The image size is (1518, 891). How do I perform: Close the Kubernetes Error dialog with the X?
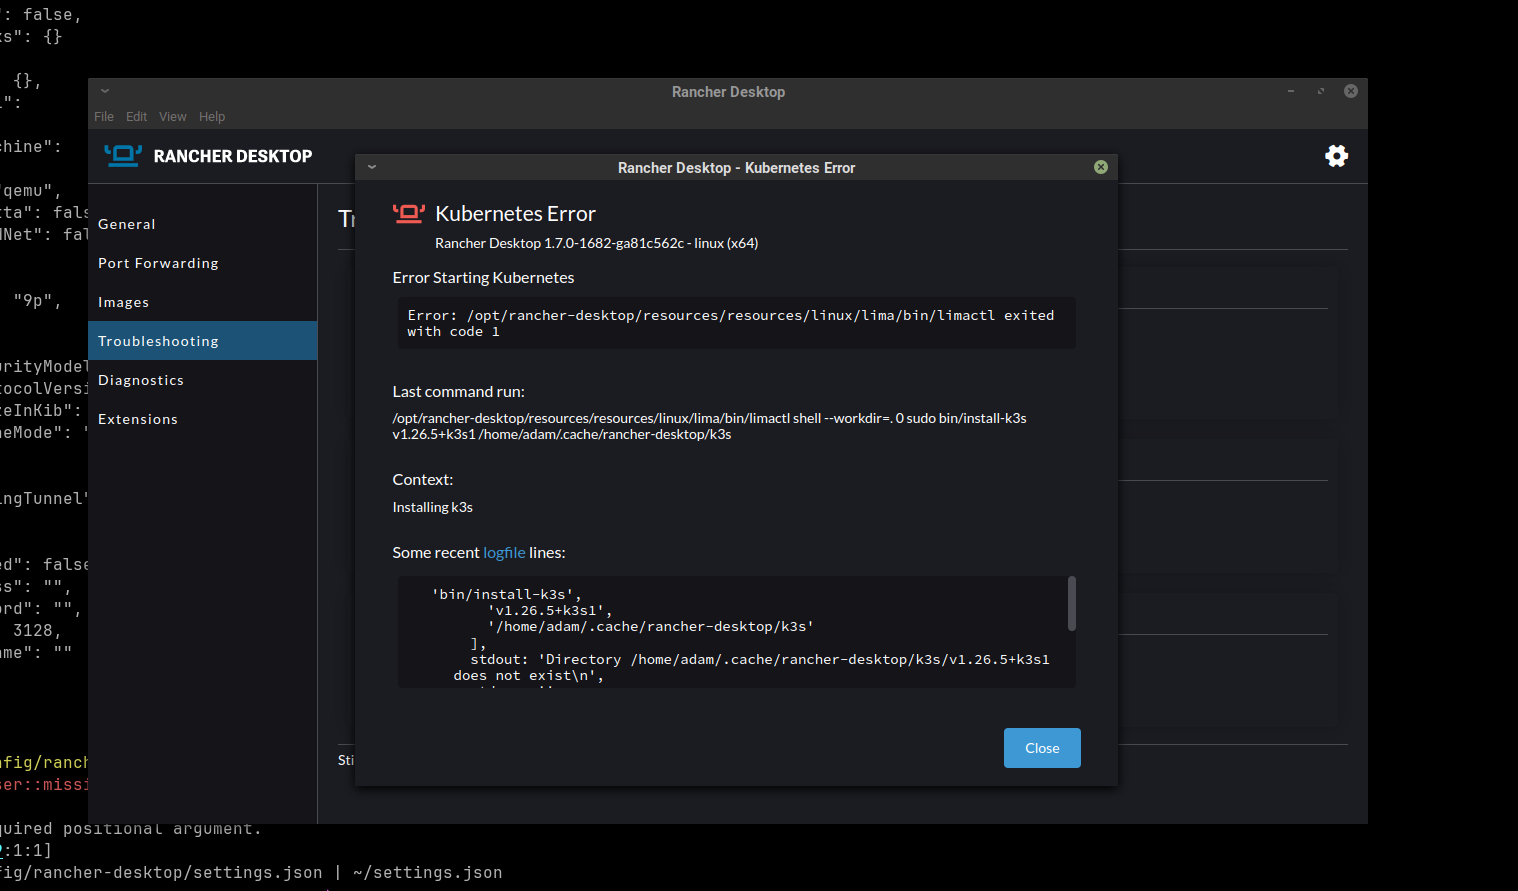click(x=1101, y=167)
